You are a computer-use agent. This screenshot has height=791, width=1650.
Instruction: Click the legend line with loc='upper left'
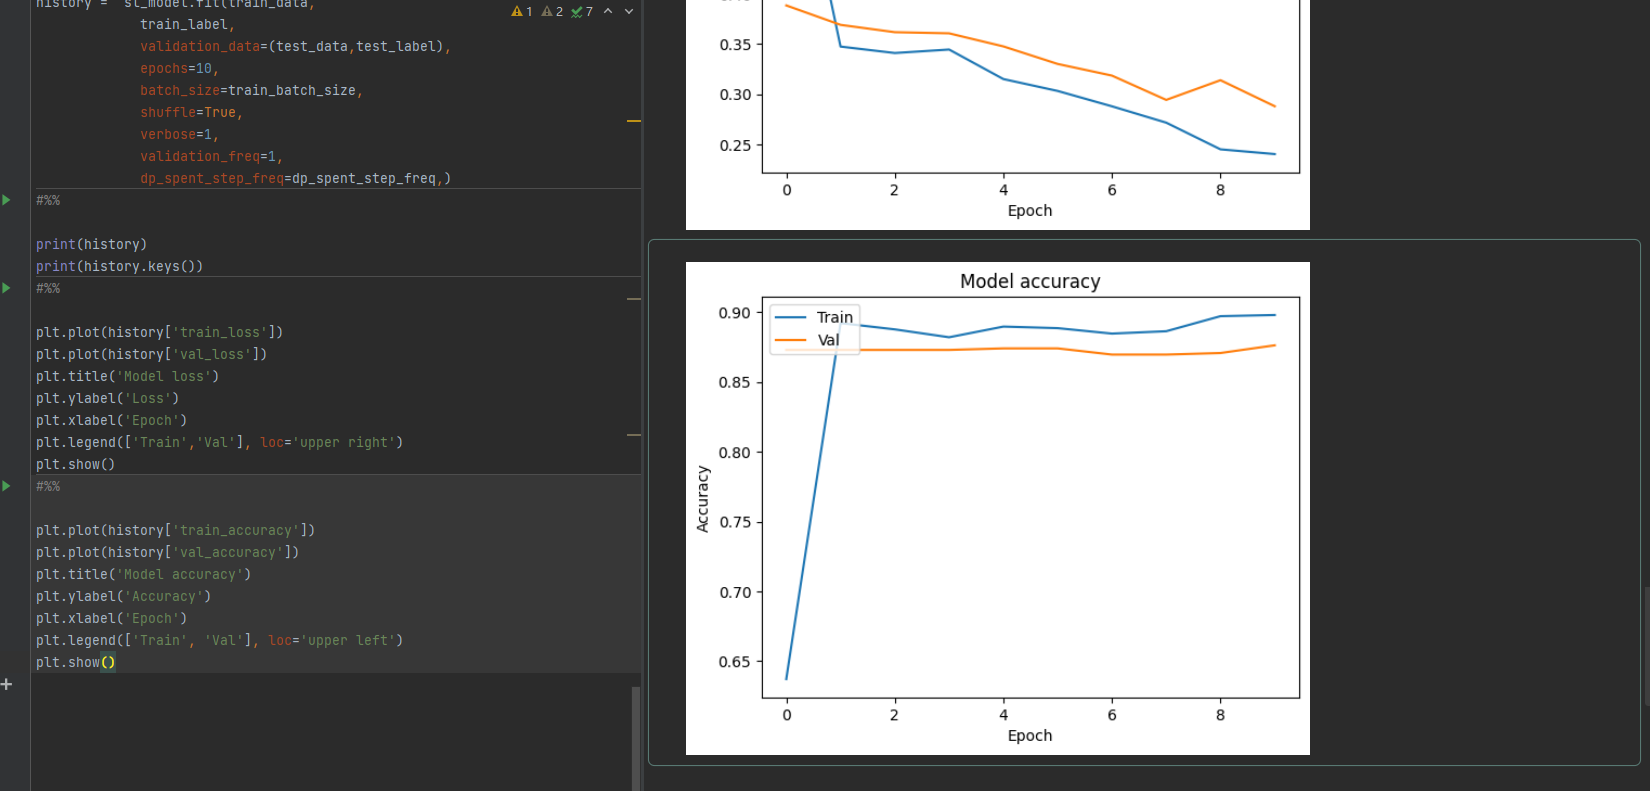220,640
